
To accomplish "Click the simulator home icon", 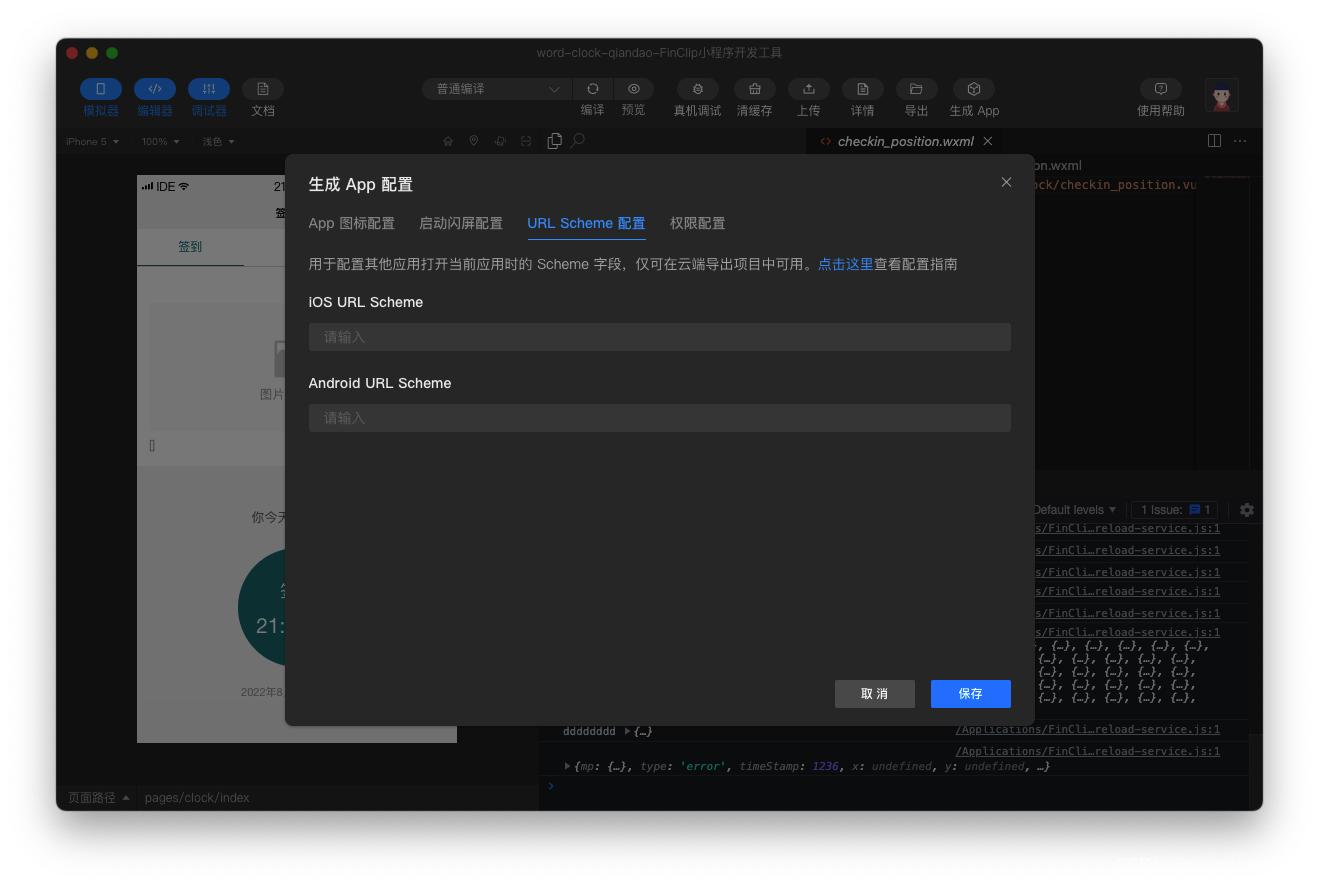I will [x=448, y=141].
